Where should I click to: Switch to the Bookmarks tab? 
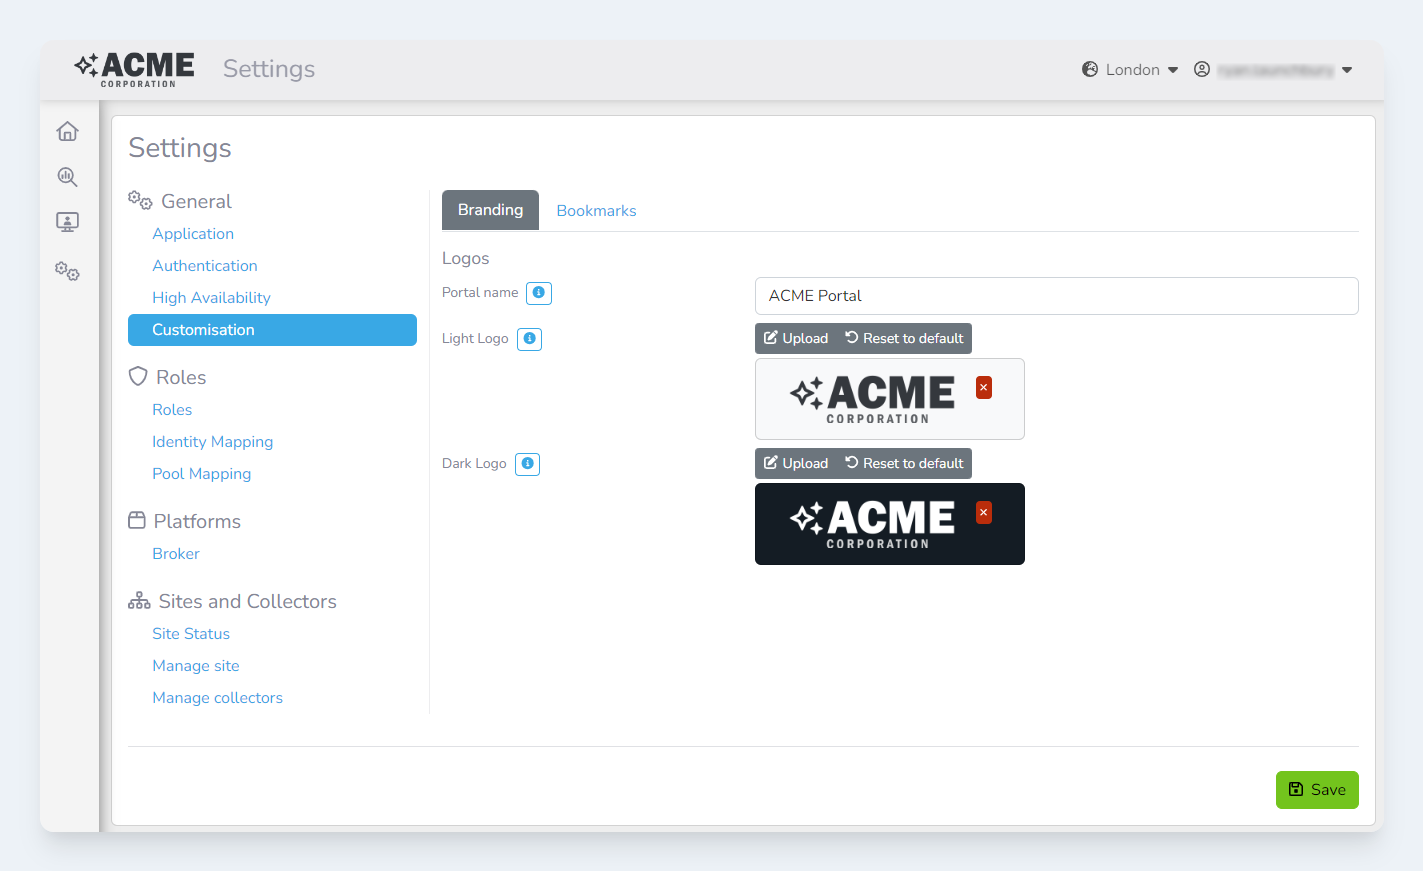(x=596, y=211)
